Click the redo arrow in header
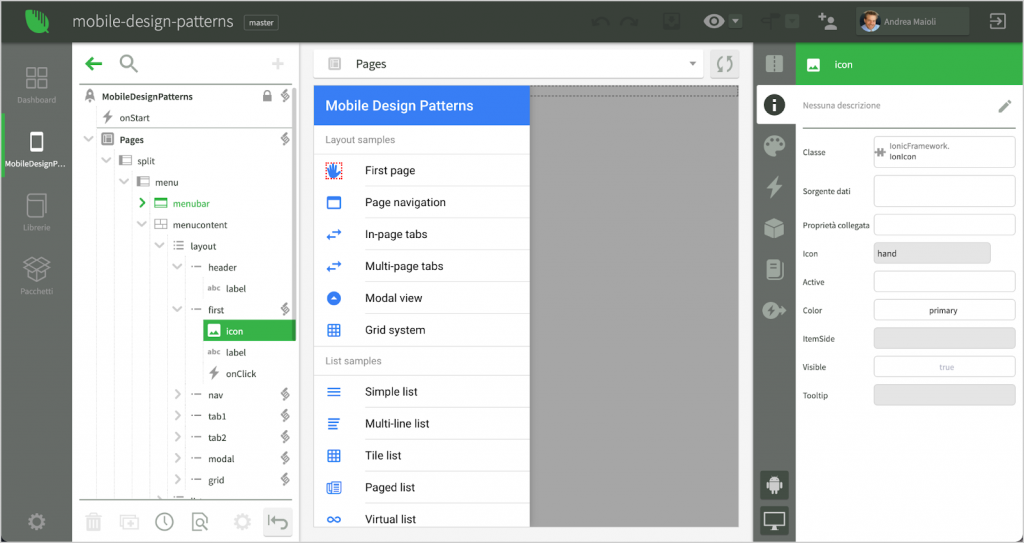The width and height of the screenshot is (1024, 543). tap(629, 22)
